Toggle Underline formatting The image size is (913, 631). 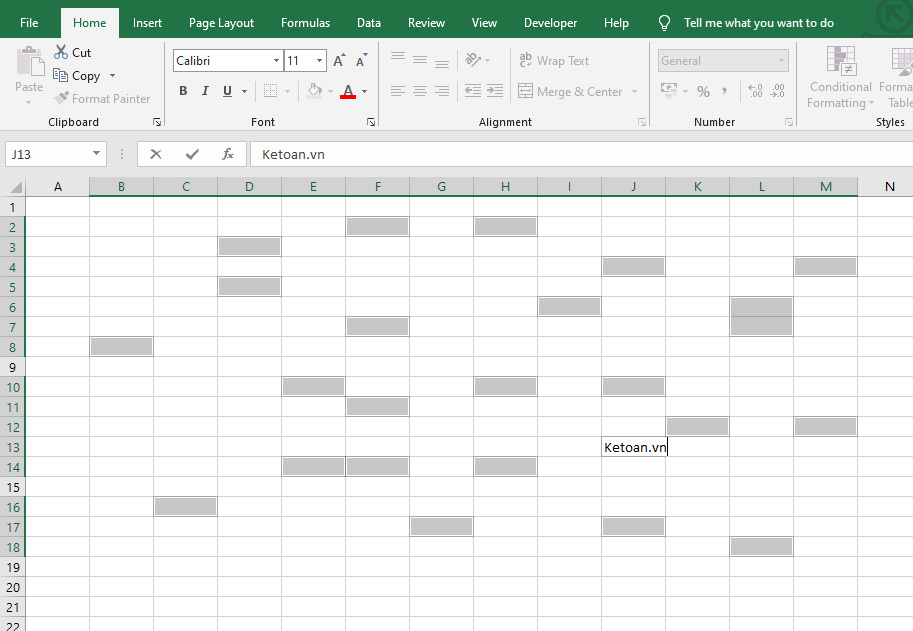click(227, 91)
